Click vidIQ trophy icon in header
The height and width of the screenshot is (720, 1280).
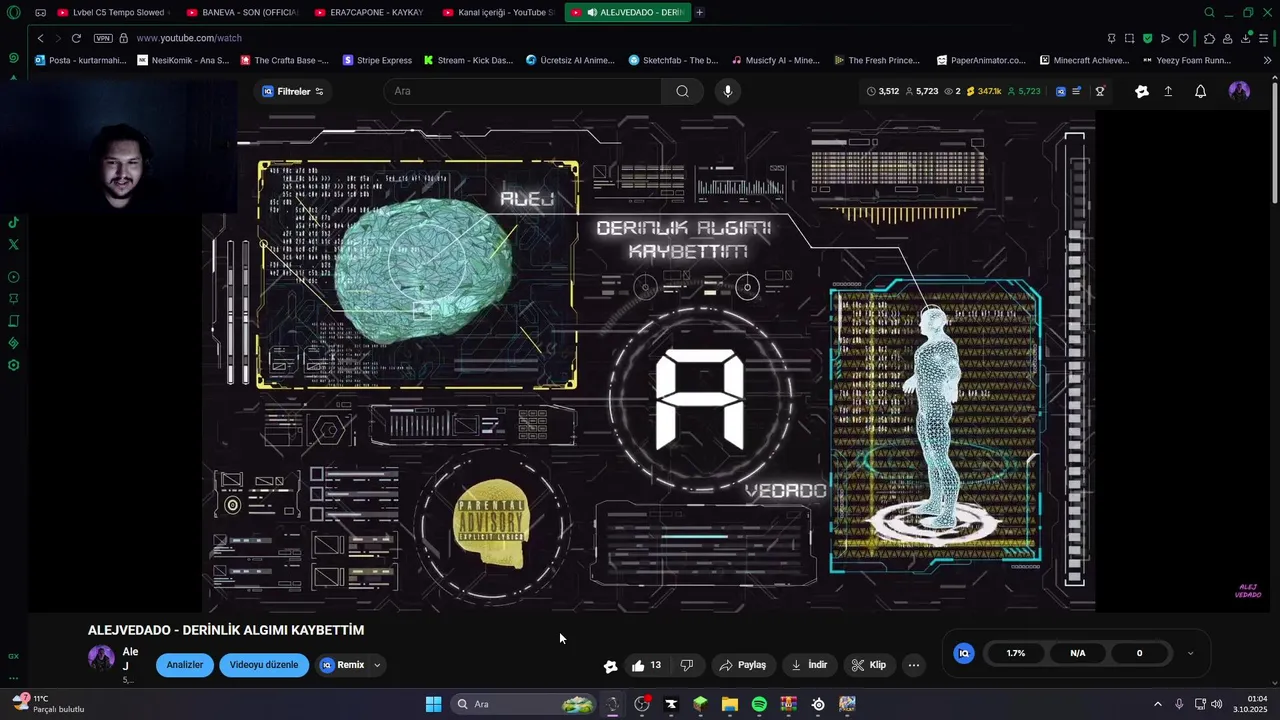click(1100, 91)
